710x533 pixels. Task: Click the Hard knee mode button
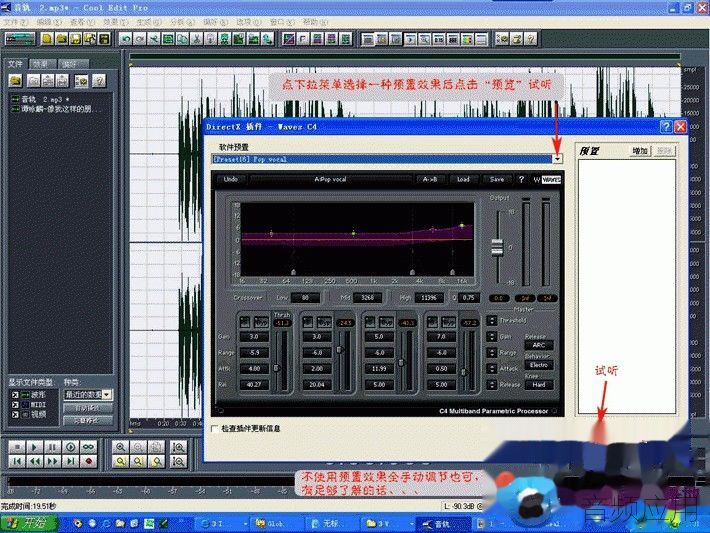(539, 385)
